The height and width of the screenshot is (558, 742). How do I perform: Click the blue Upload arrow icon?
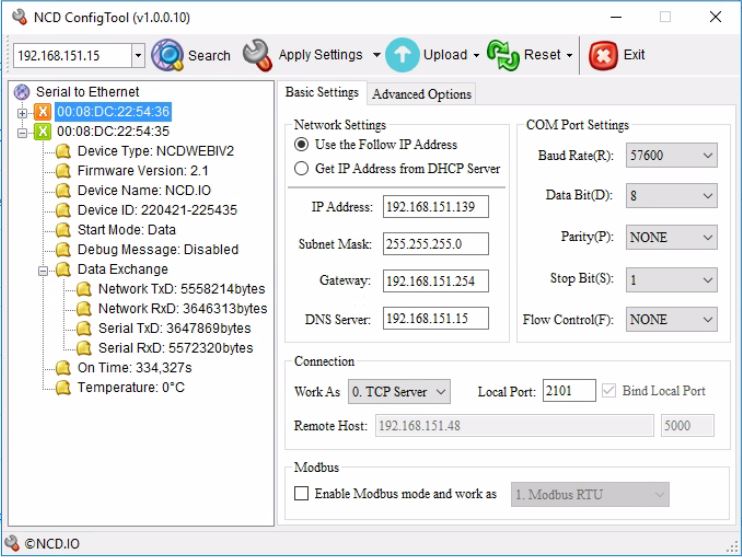click(402, 55)
